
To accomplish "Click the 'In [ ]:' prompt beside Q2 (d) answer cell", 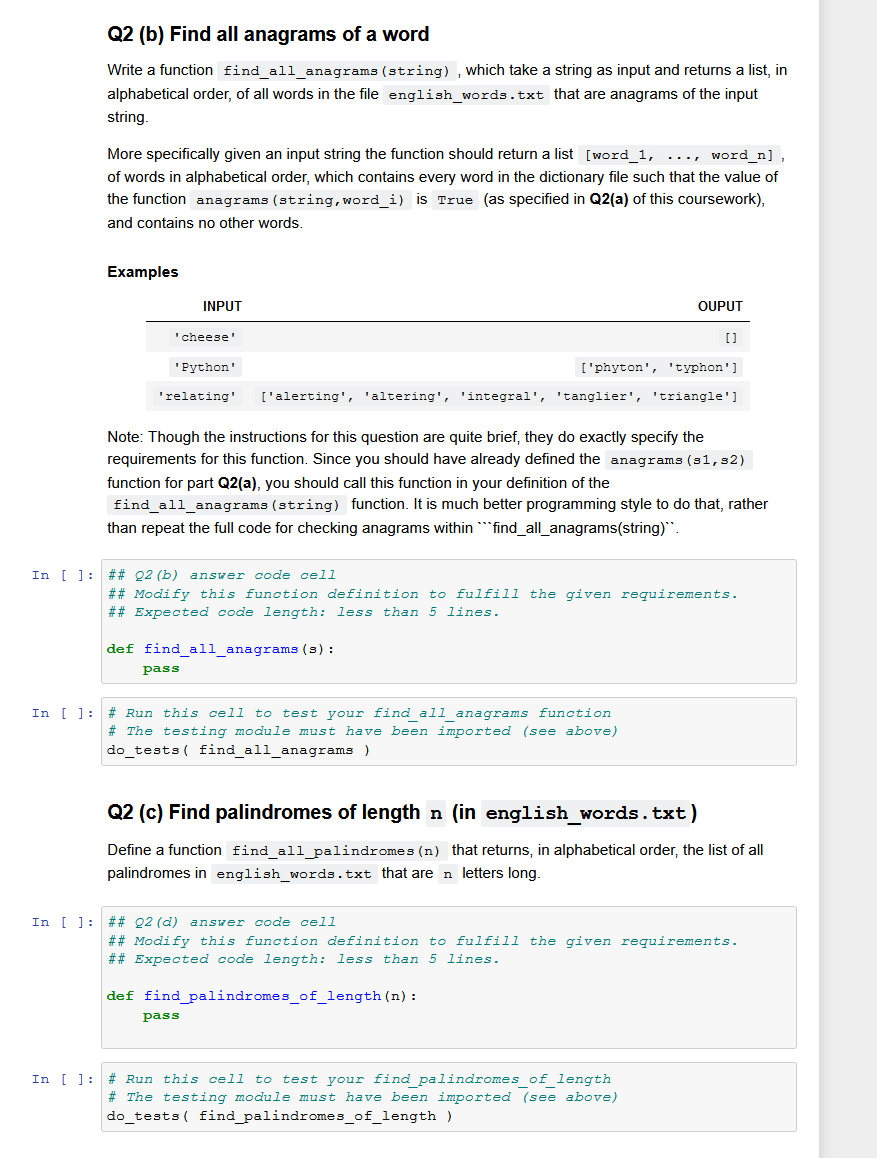I will [x=63, y=922].
